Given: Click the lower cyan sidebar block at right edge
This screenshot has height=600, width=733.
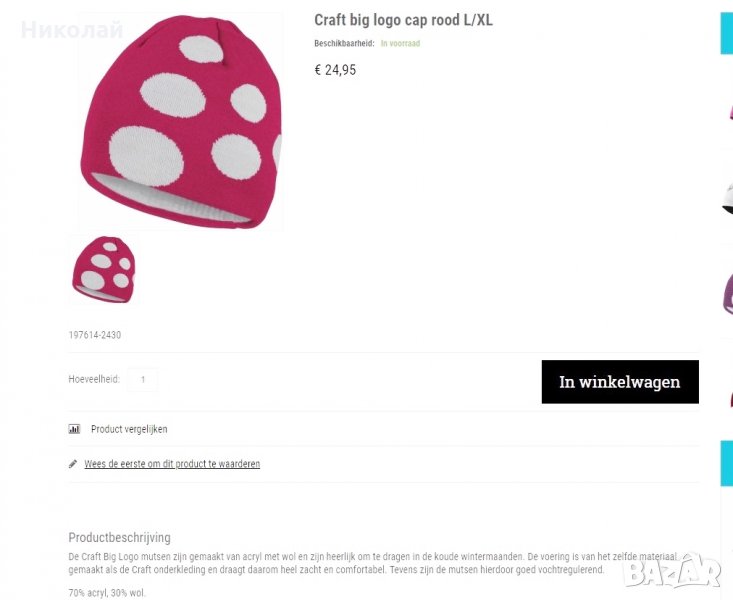Looking at the screenshot, I should point(726,463).
